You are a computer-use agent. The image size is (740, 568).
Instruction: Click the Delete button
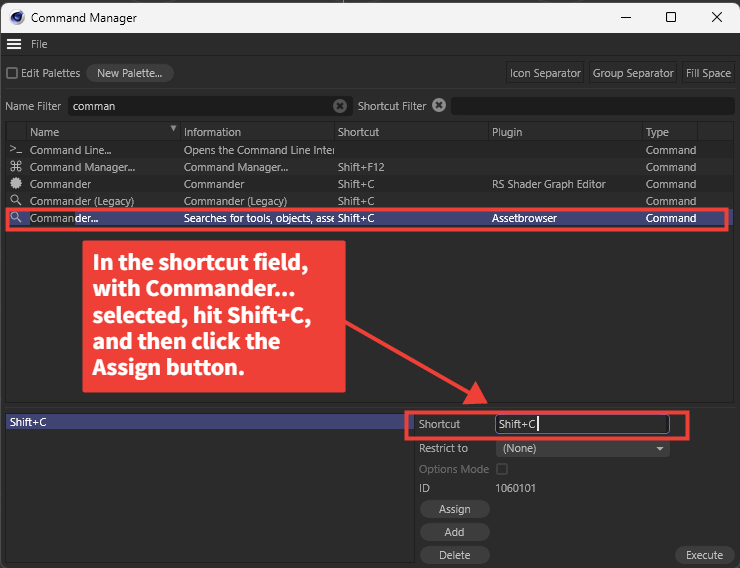(x=454, y=555)
